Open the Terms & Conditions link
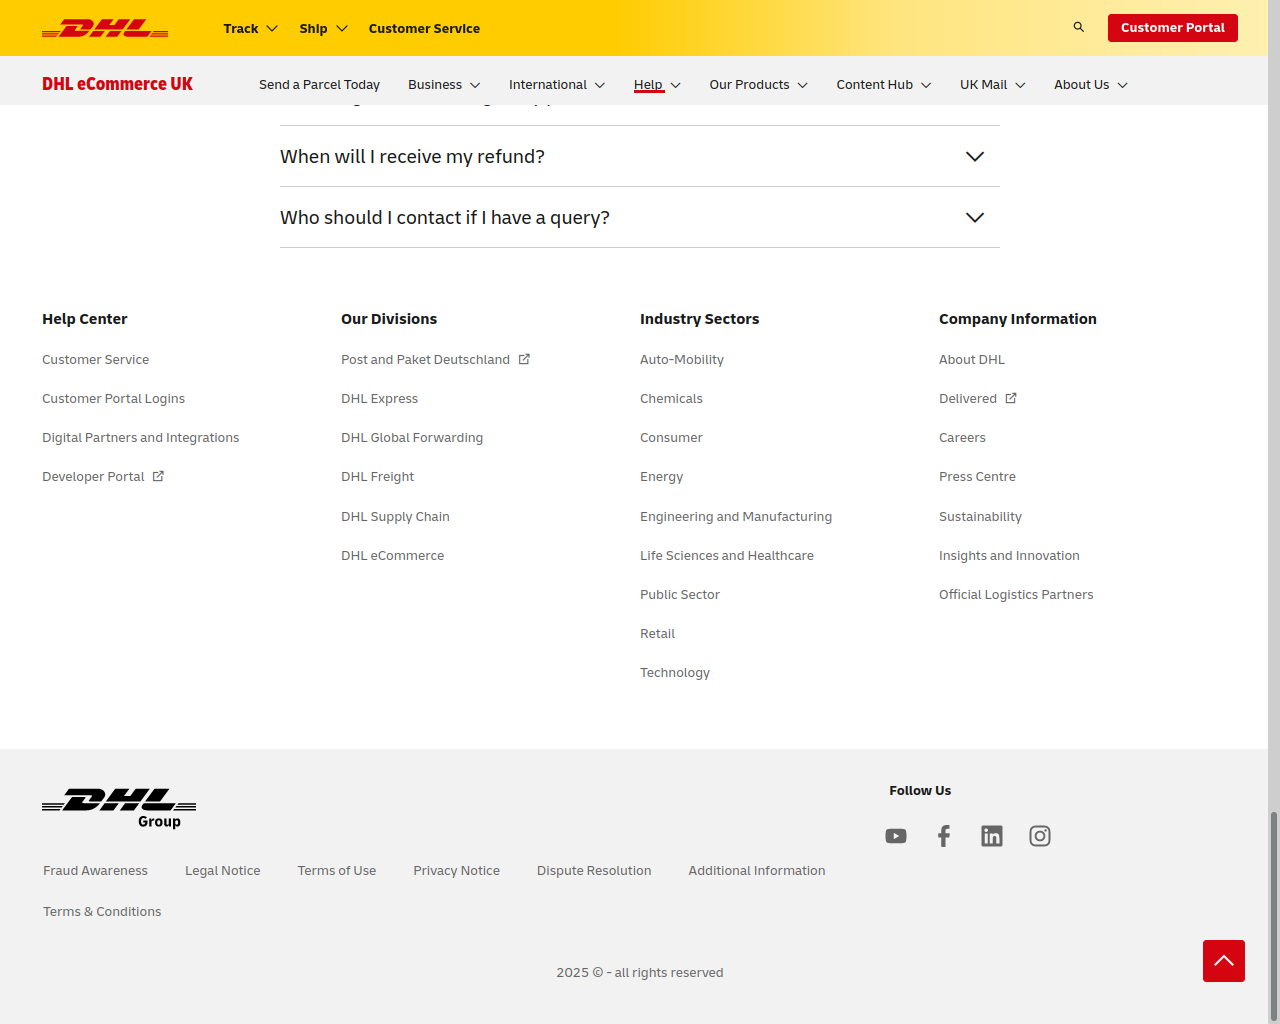Viewport: 1280px width, 1024px height. click(x=102, y=911)
